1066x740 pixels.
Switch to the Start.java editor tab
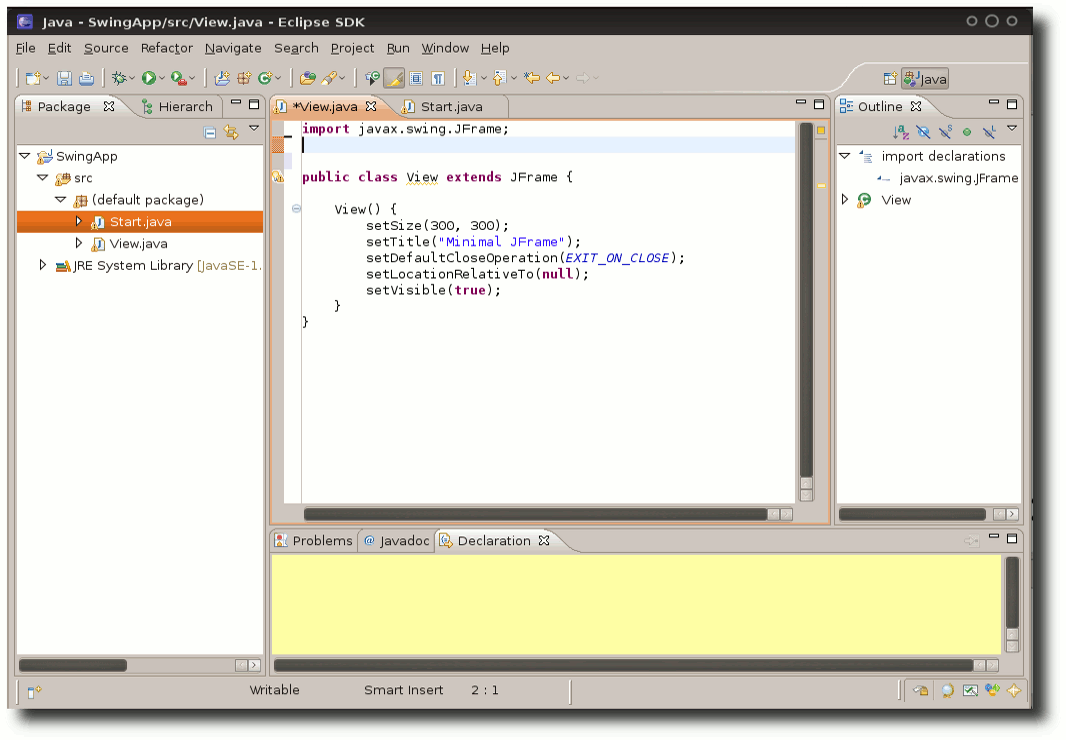(x=451, y=107)
